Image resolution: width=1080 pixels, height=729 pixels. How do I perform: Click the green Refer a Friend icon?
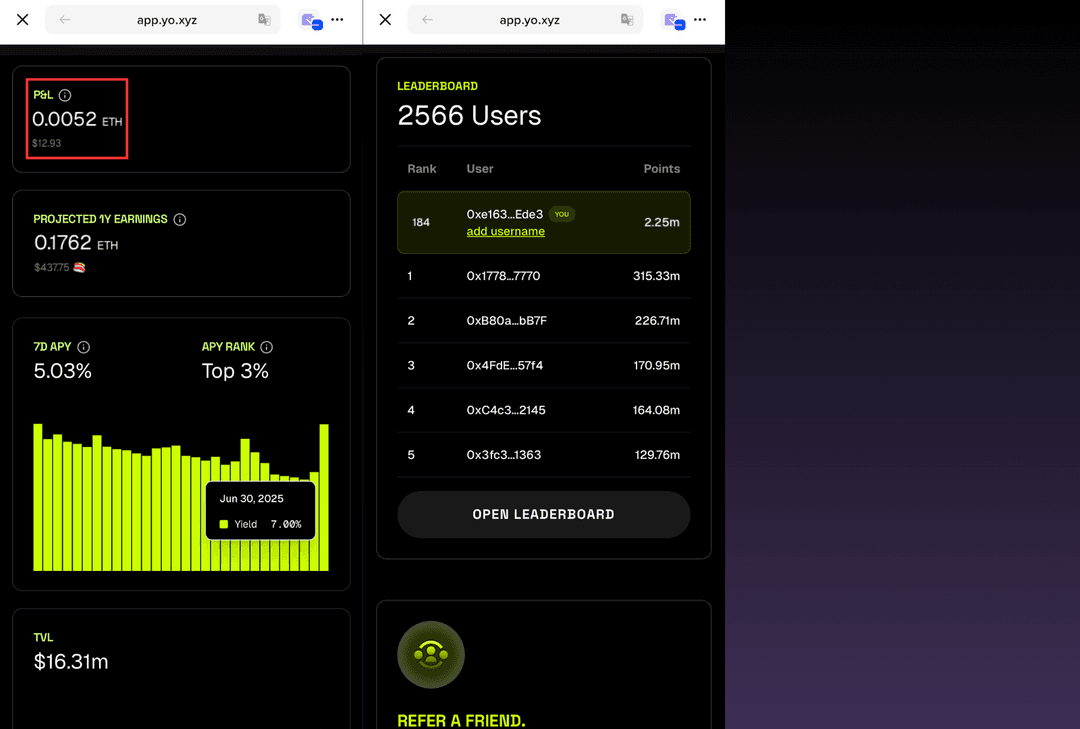[x=431, y=655]
